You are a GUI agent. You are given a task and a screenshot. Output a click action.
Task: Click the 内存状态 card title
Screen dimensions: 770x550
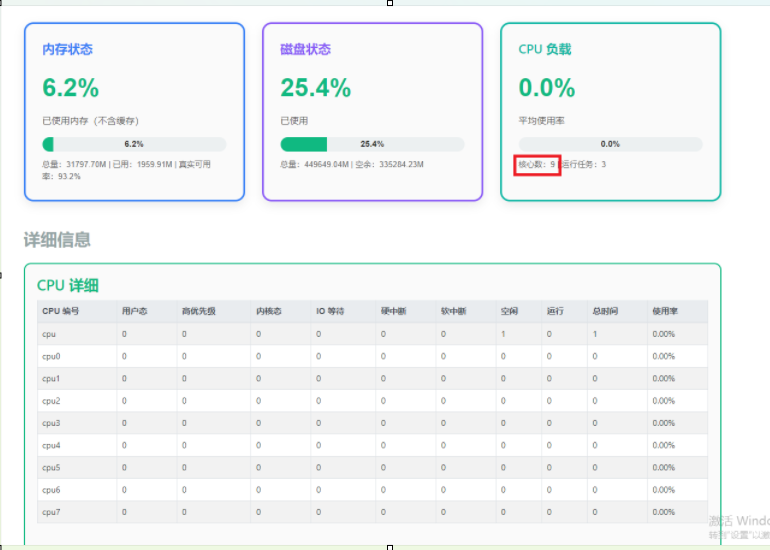pos(67,49)
